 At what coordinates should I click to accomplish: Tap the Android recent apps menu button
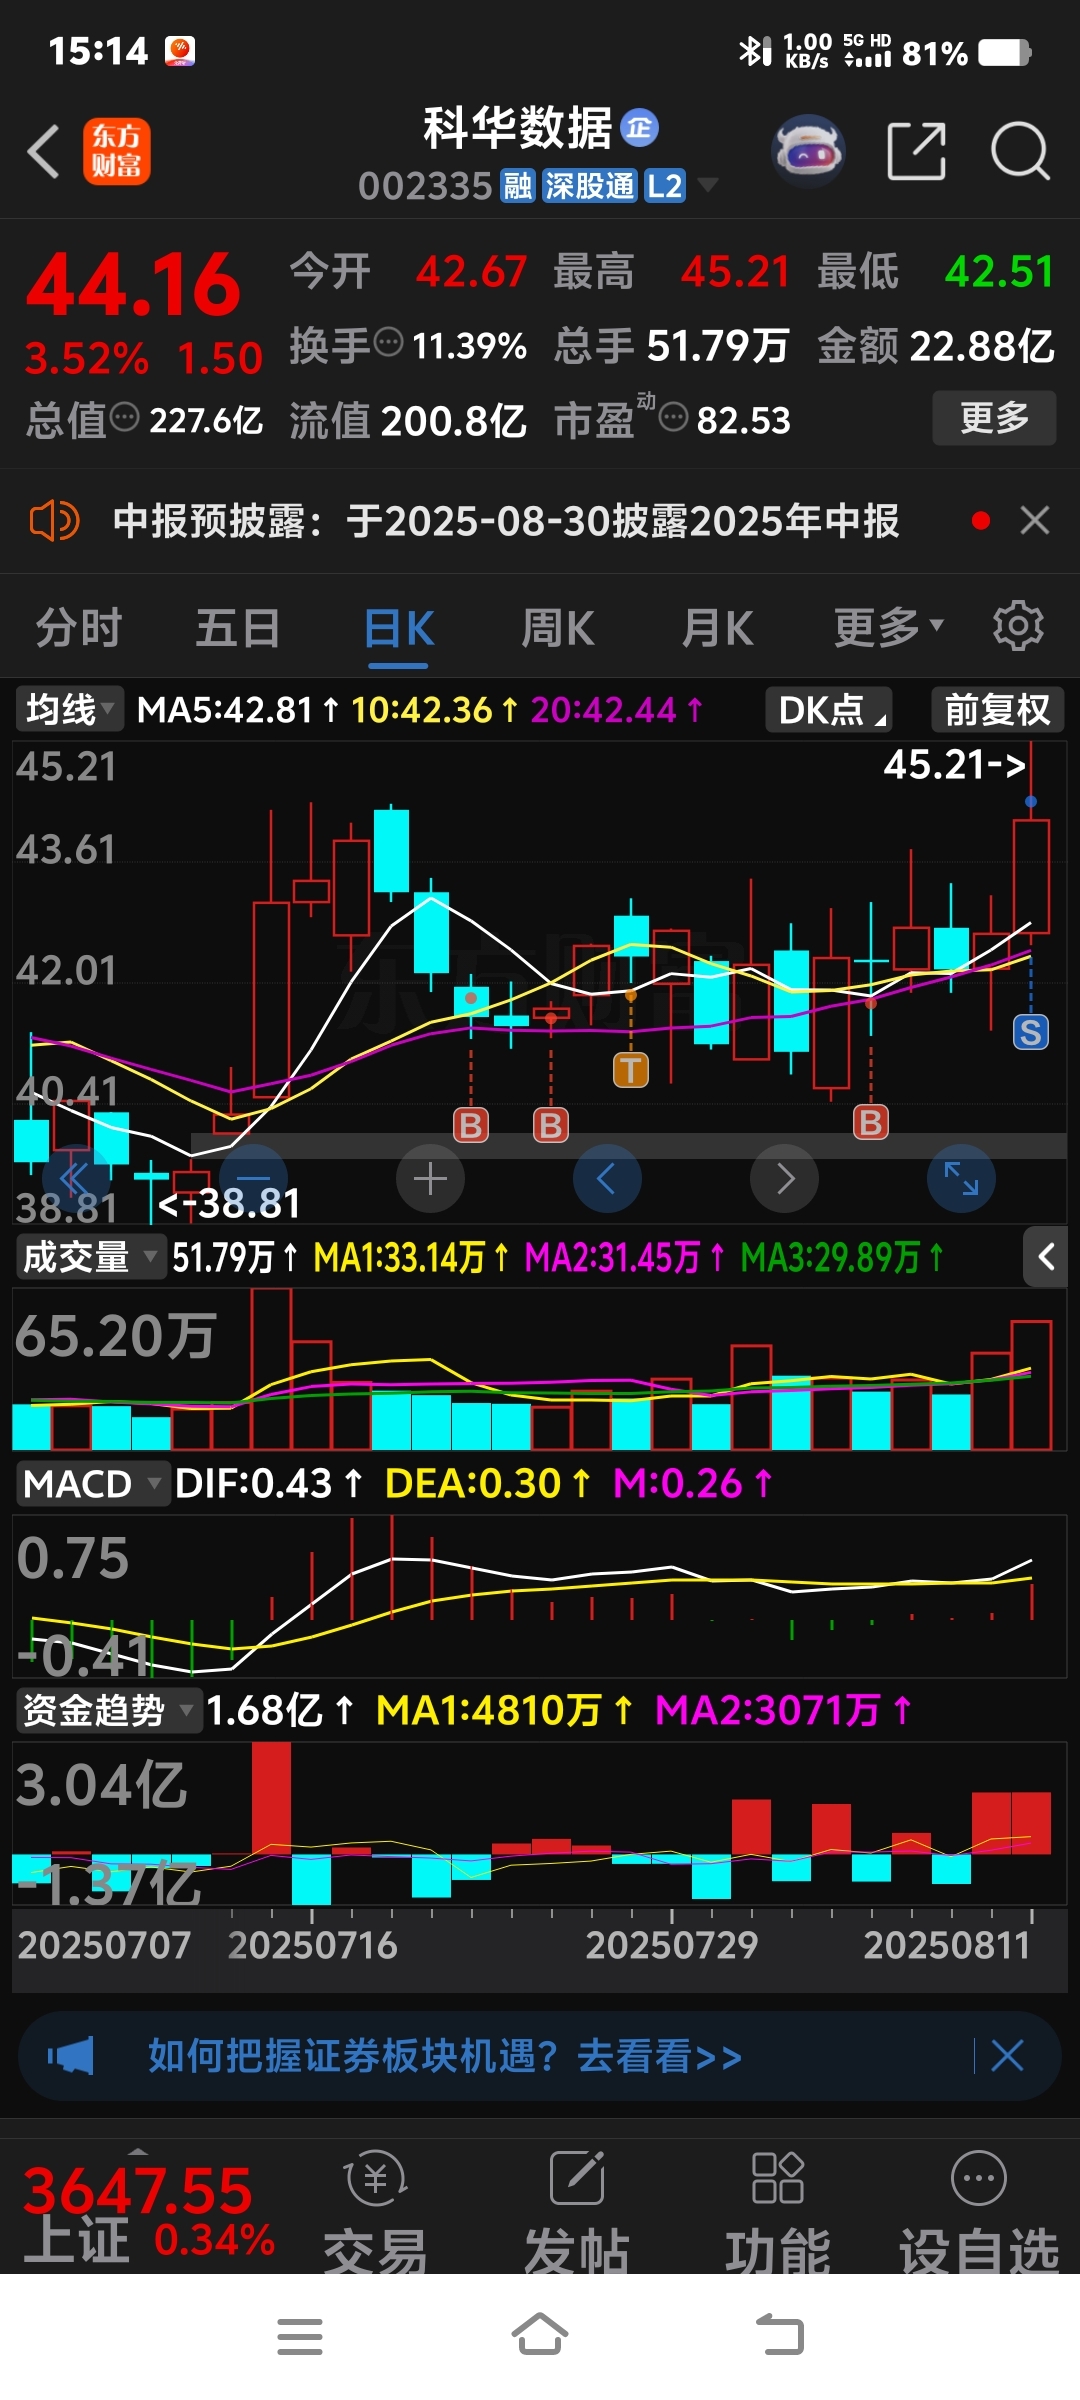(300, 2336)
